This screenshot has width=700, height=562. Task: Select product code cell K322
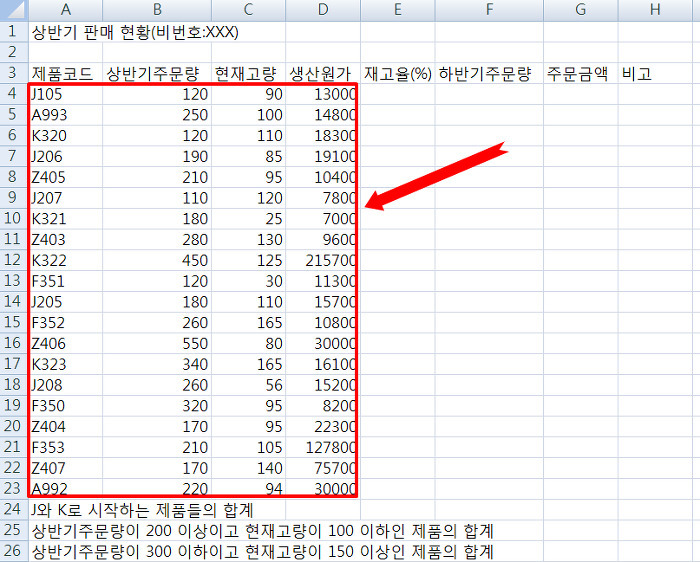pos(65,260)
